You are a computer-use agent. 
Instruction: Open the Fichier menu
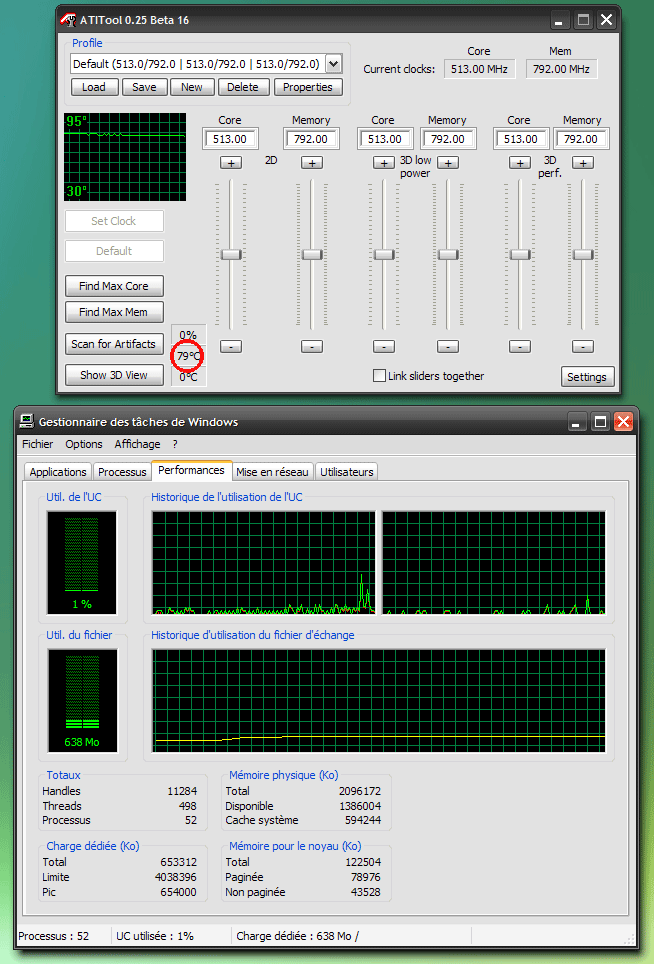point(38,444)
